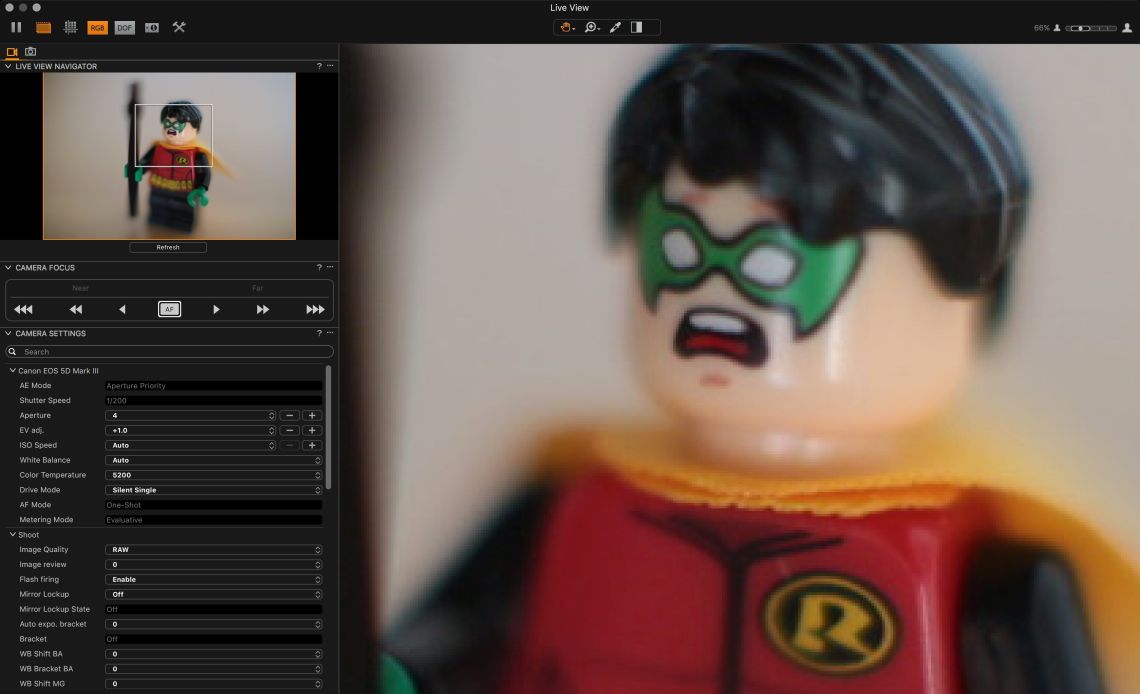The width and height of the screenshot is (1140, 694).
Task: Toggle the RGB preview button
Action: [97, 27]
